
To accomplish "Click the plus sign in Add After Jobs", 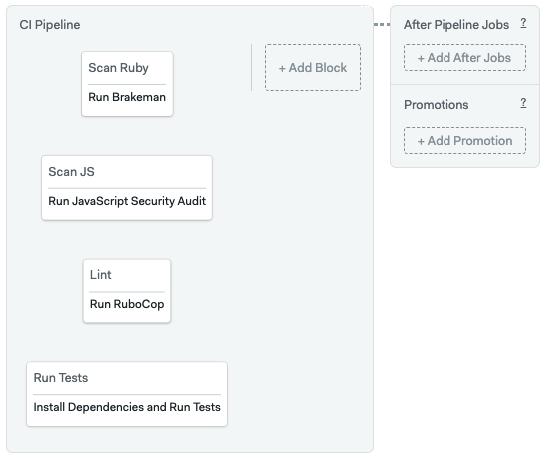I will click(x=421, y=58).
